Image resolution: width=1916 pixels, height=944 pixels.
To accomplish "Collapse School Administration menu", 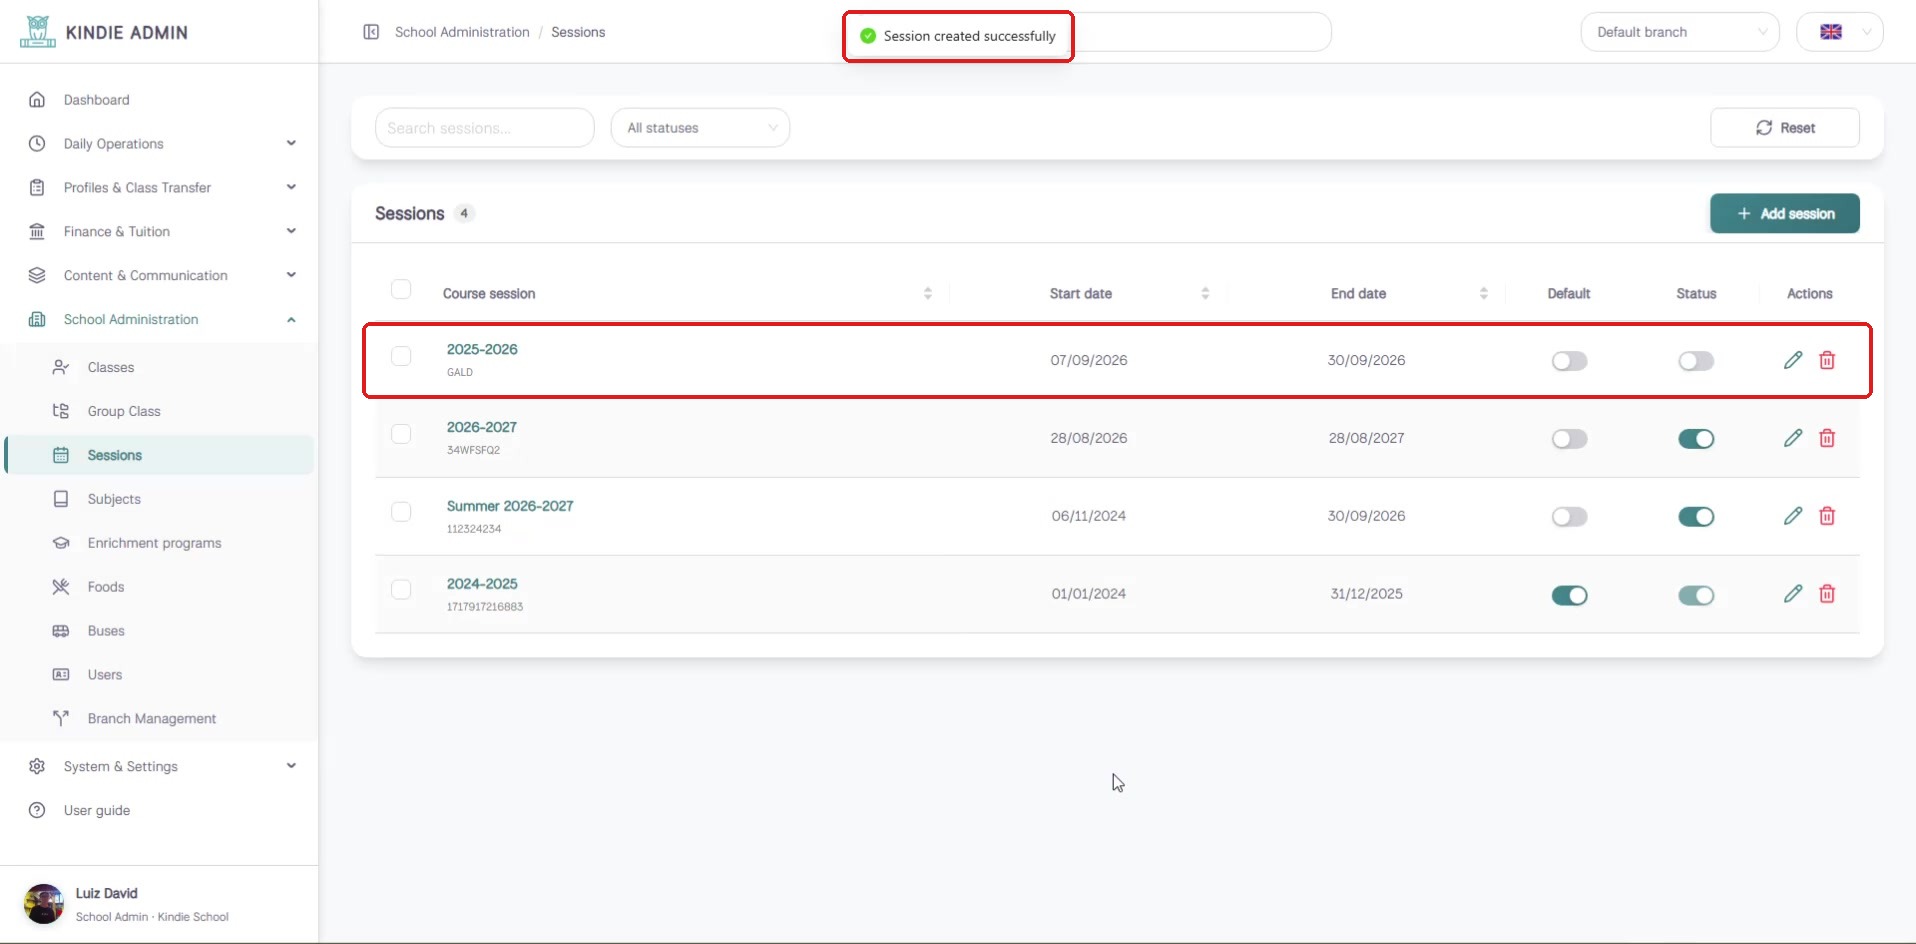I will click(x=160, y=319).
